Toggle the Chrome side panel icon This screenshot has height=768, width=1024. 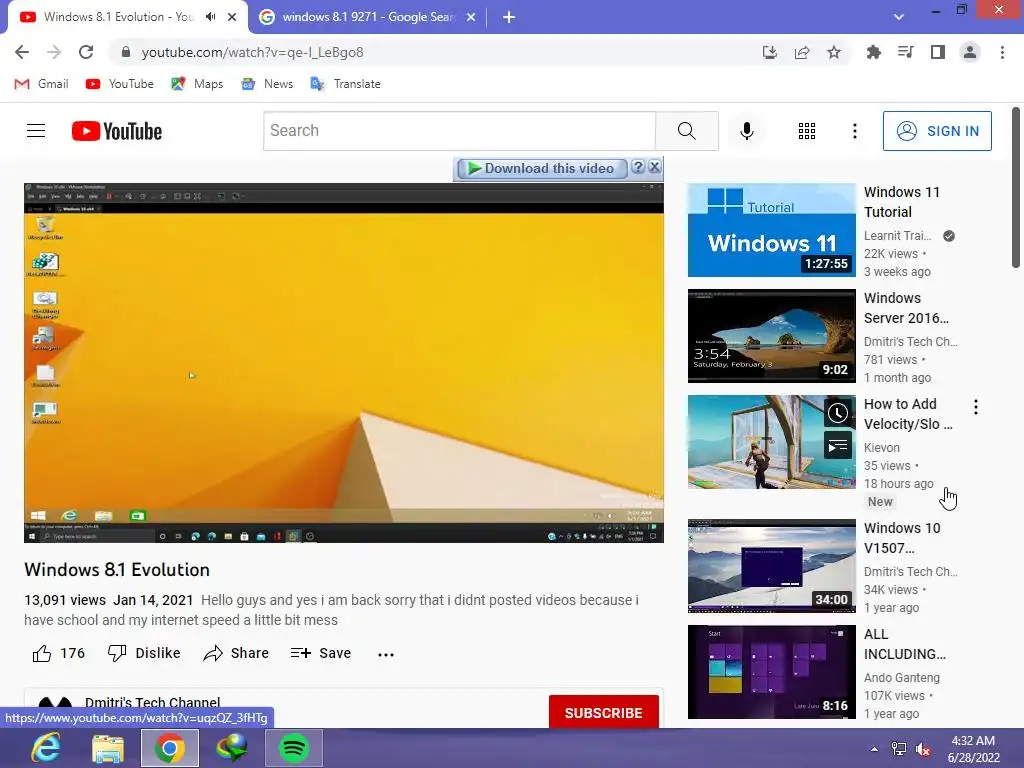click(x=938, y=52)
